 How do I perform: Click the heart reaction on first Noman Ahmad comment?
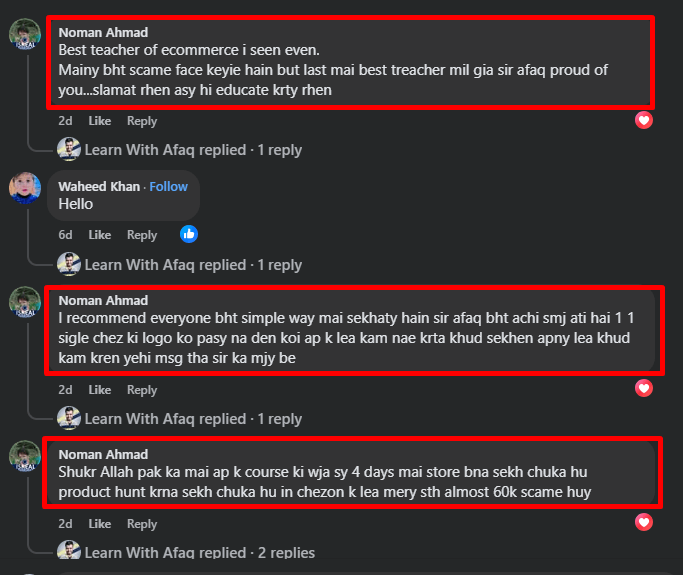[645, 120]
